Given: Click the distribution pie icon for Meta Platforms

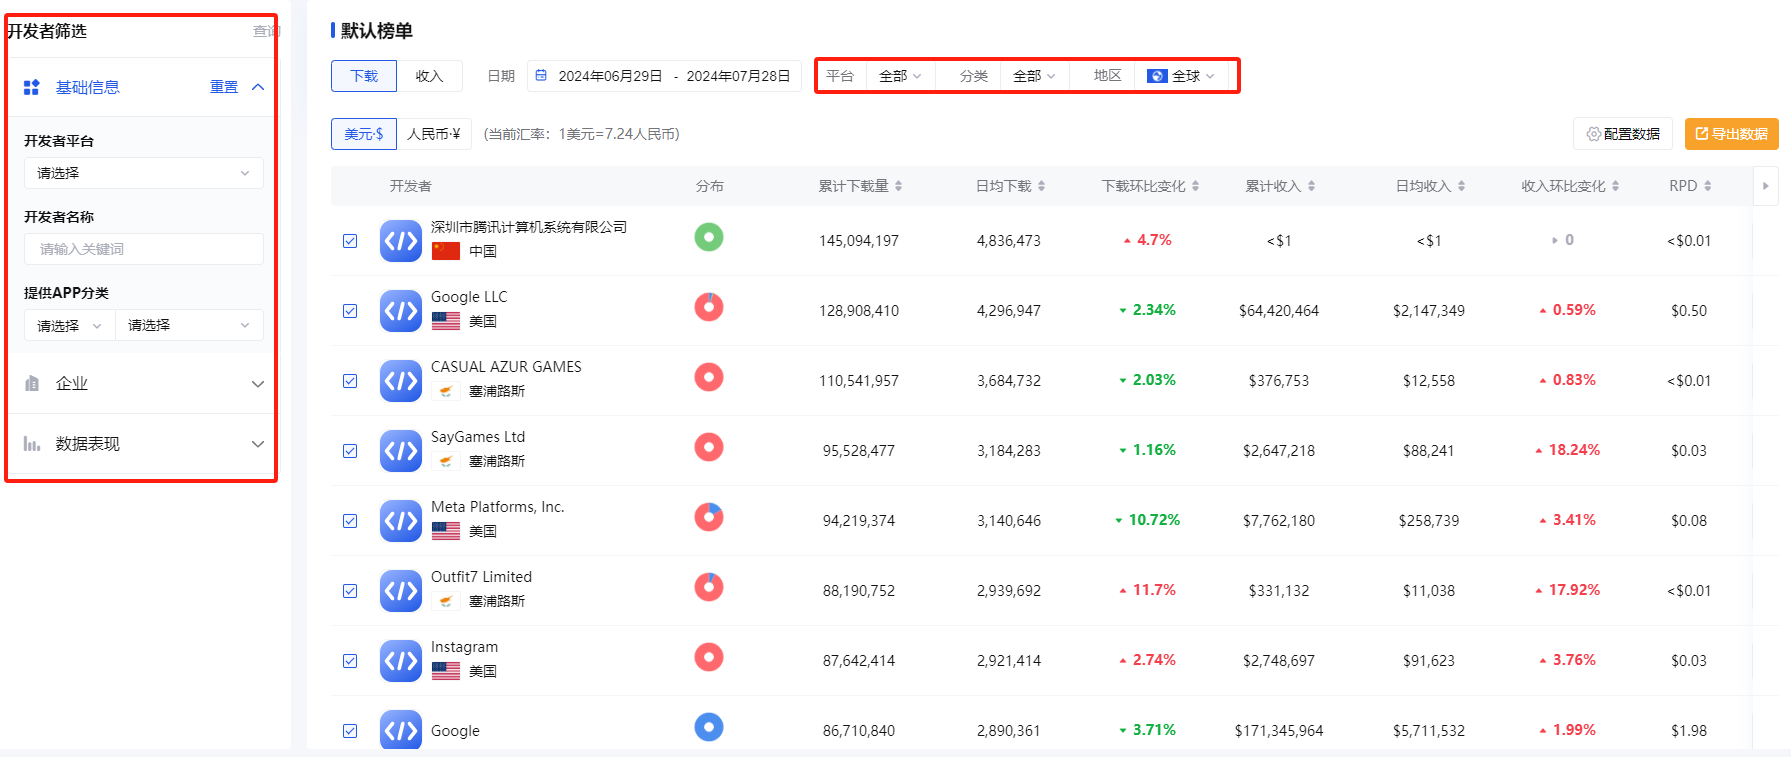Looking at the screenshot, I should point(709,517).
